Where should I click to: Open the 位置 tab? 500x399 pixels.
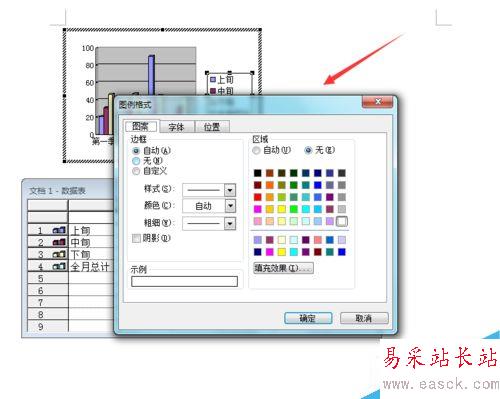click(212, 127)
